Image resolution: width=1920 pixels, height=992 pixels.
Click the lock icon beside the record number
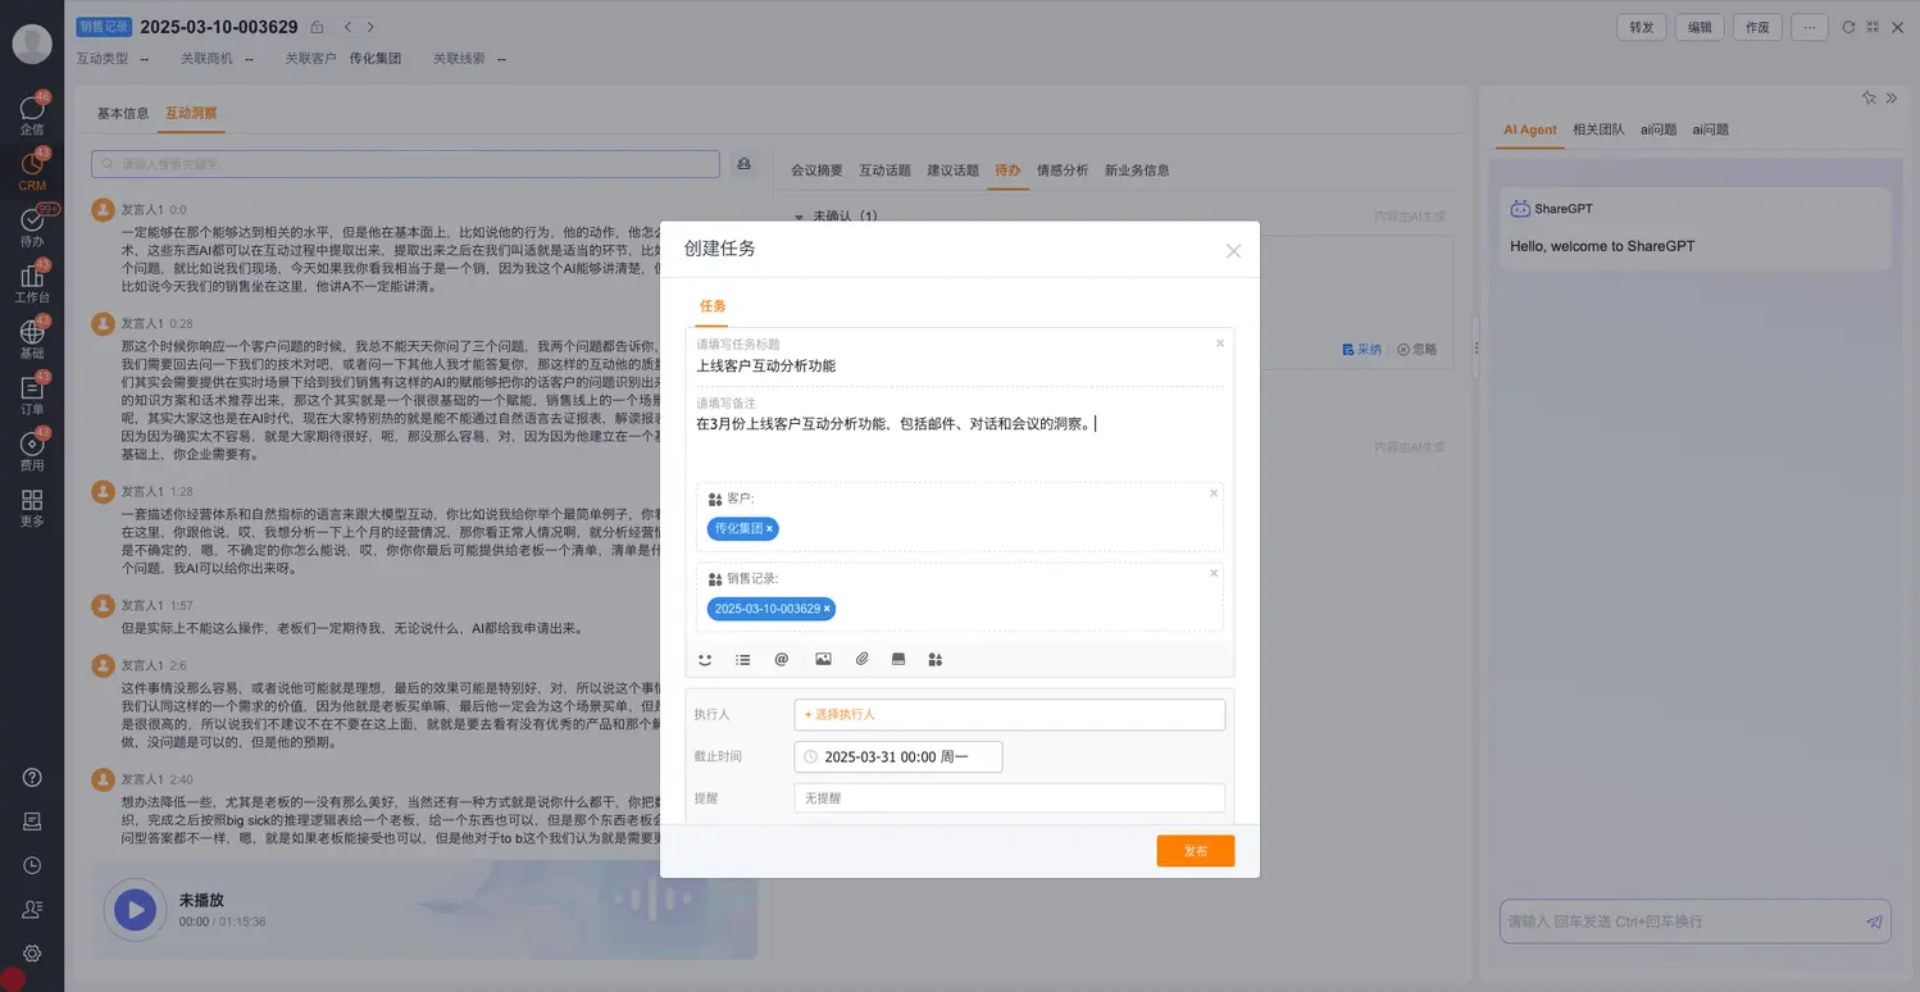(317, 27)
